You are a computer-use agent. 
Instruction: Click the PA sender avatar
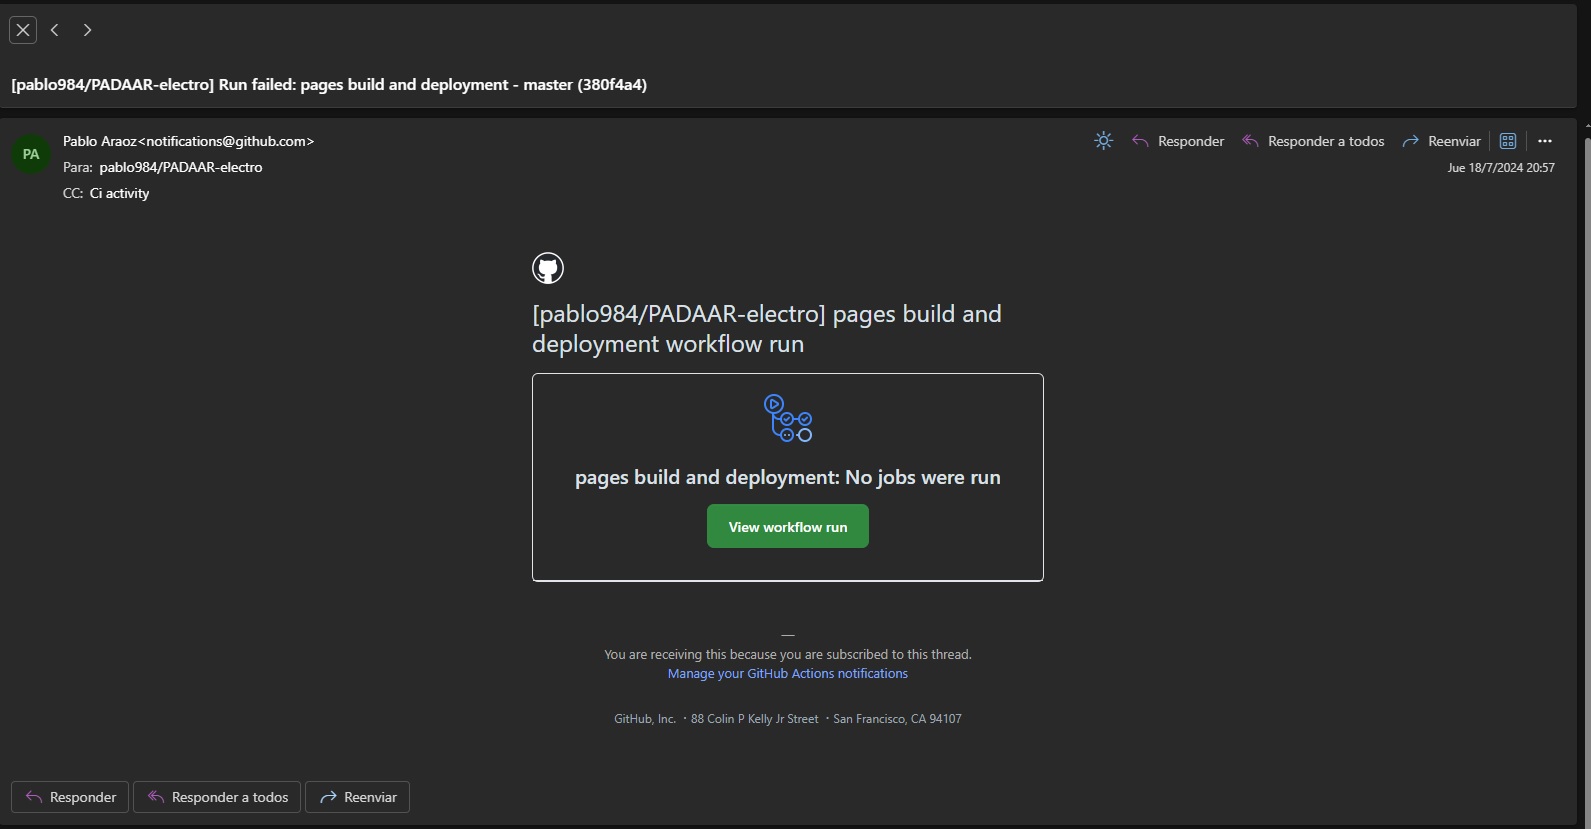point(31,154)
